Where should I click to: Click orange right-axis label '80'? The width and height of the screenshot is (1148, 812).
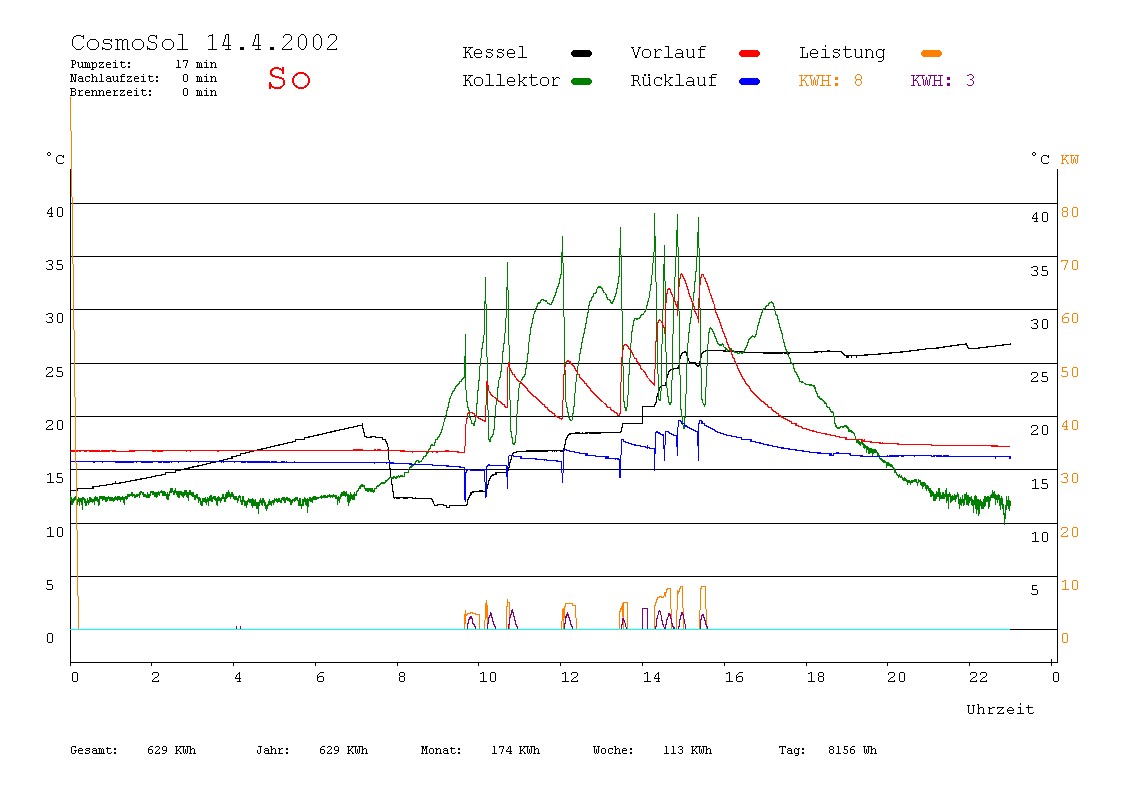1070,212
